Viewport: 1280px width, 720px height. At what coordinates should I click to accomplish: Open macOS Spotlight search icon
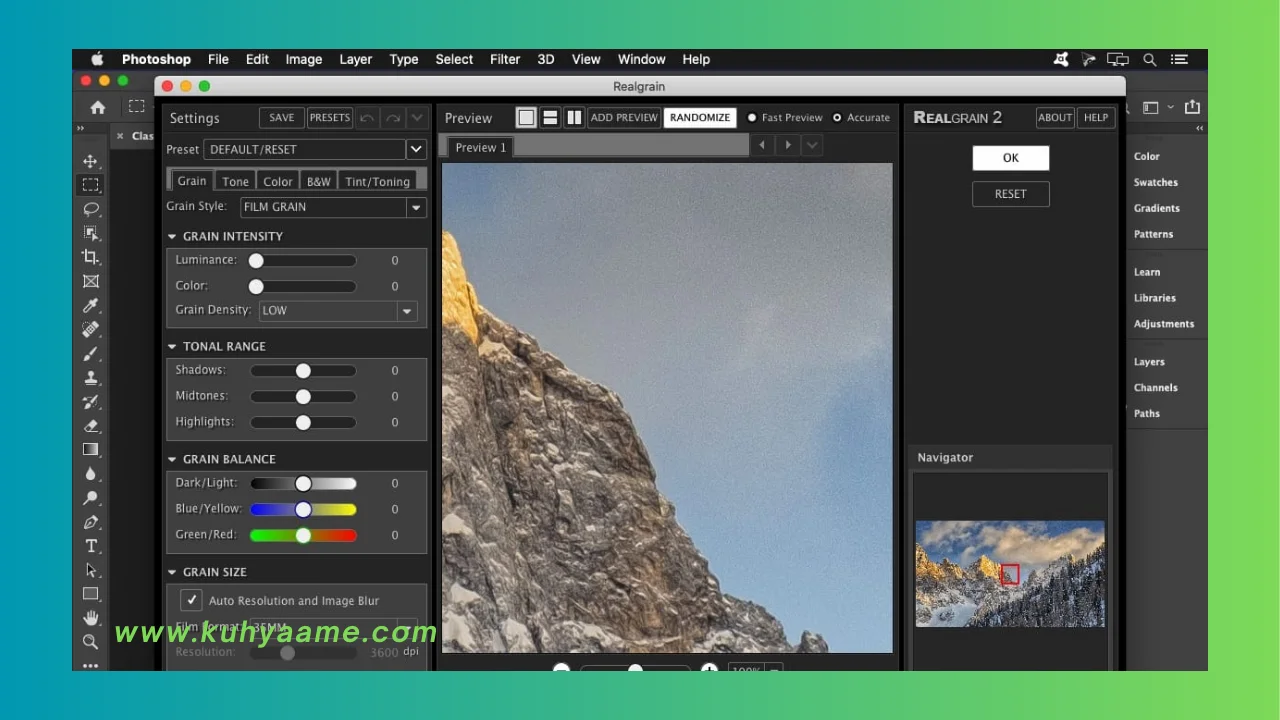coord(1150,60)
